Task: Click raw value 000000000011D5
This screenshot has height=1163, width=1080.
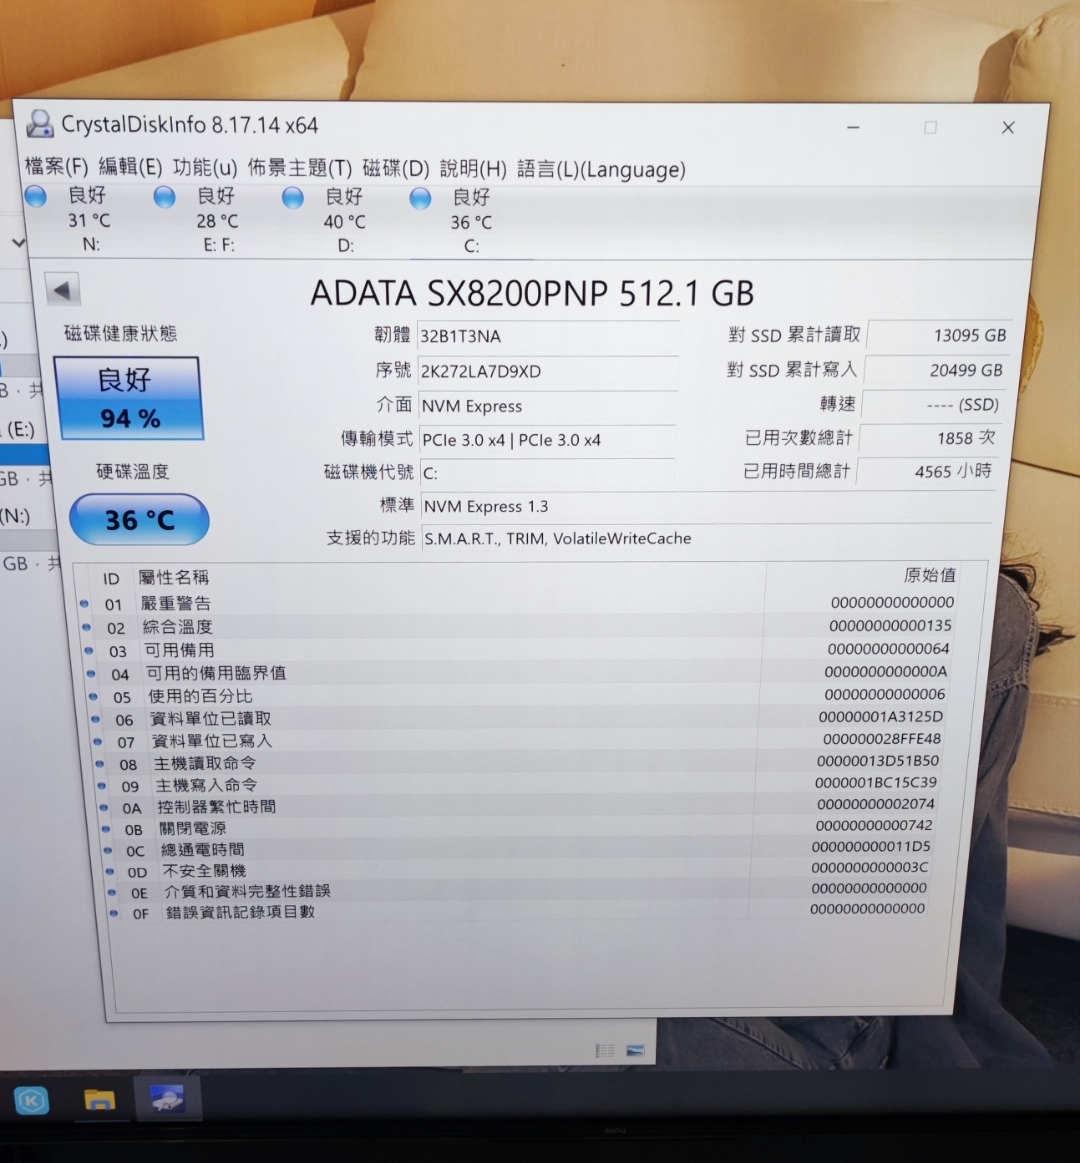Action: pyautogui.click(x=872, y=846)
